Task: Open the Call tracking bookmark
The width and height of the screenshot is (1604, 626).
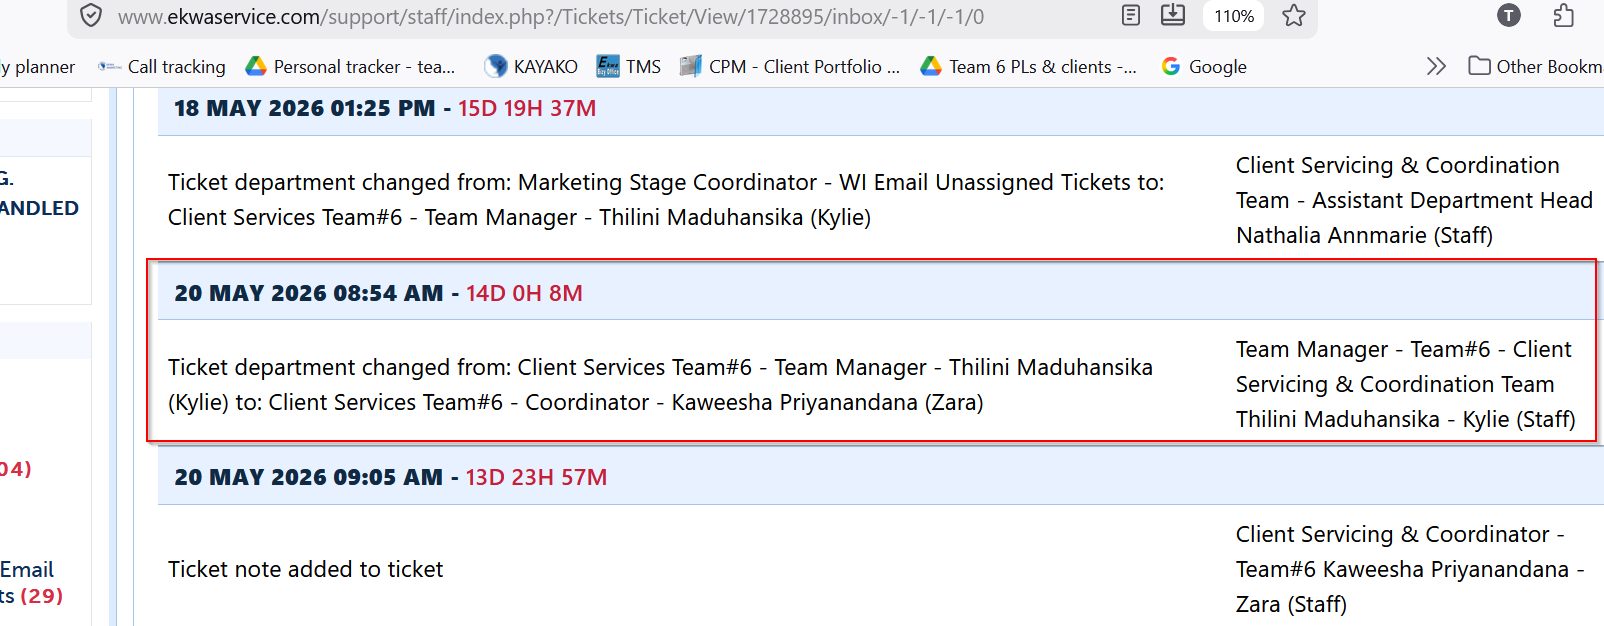Action: [162, 67]
